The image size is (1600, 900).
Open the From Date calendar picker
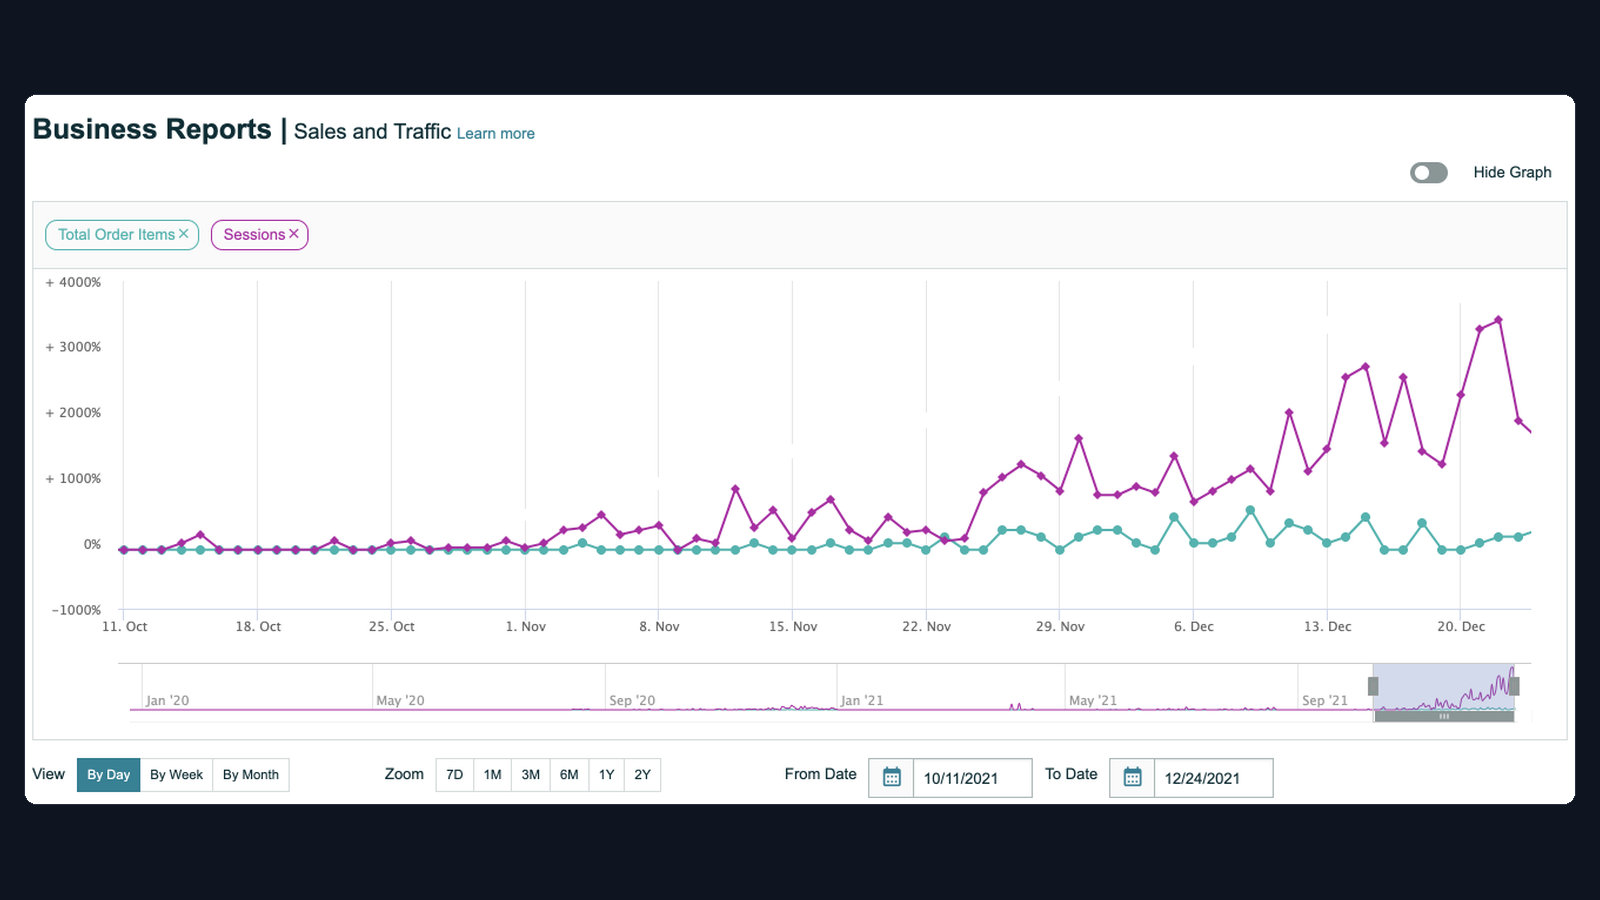point(892,777)
